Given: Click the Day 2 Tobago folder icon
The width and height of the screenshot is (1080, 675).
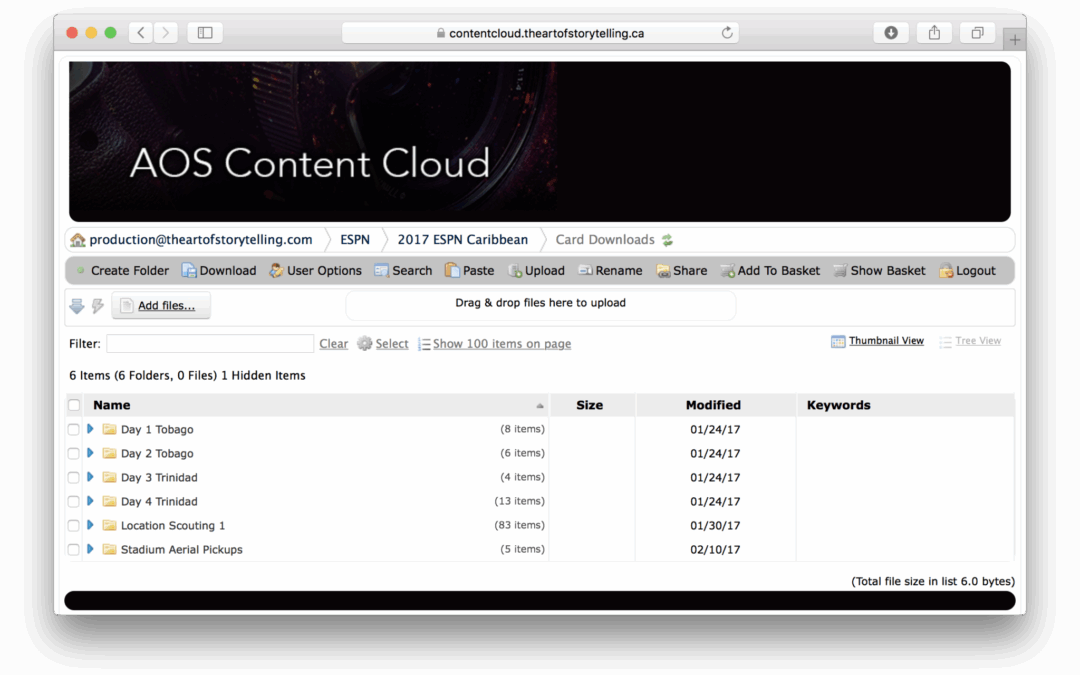Looking at the screenshot, I should pyautogui.click(x=109, y=453).
